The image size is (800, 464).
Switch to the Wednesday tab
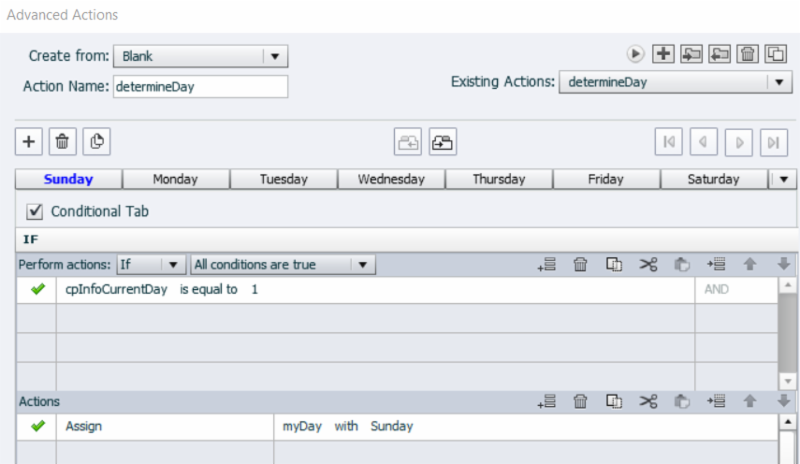click(391, 180)
